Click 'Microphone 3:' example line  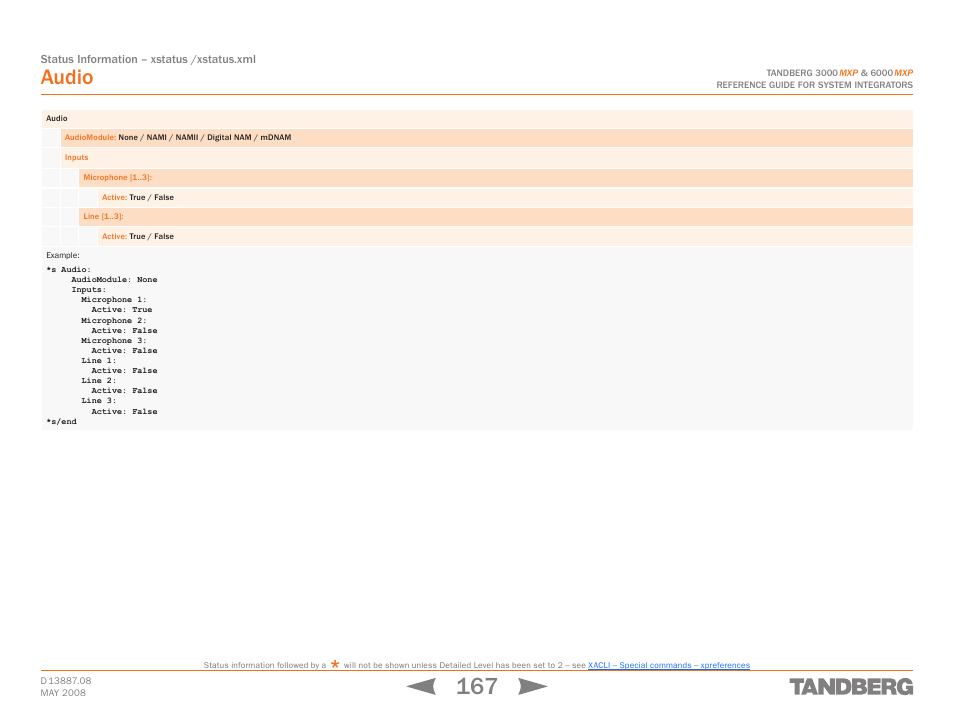pyautogui.click(x=114, y=341)
